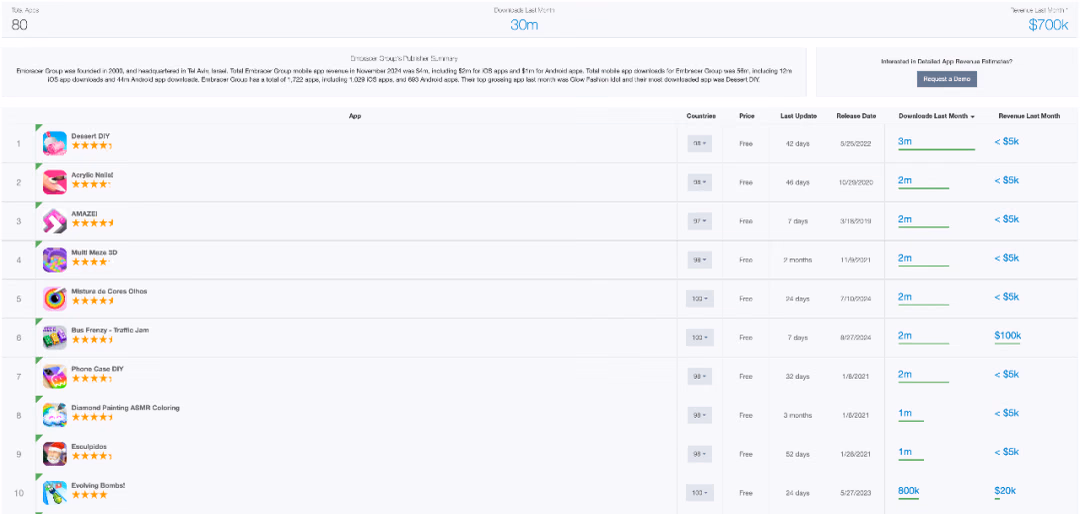Sort by Downloads Last Month column

[x=936, y=116]
